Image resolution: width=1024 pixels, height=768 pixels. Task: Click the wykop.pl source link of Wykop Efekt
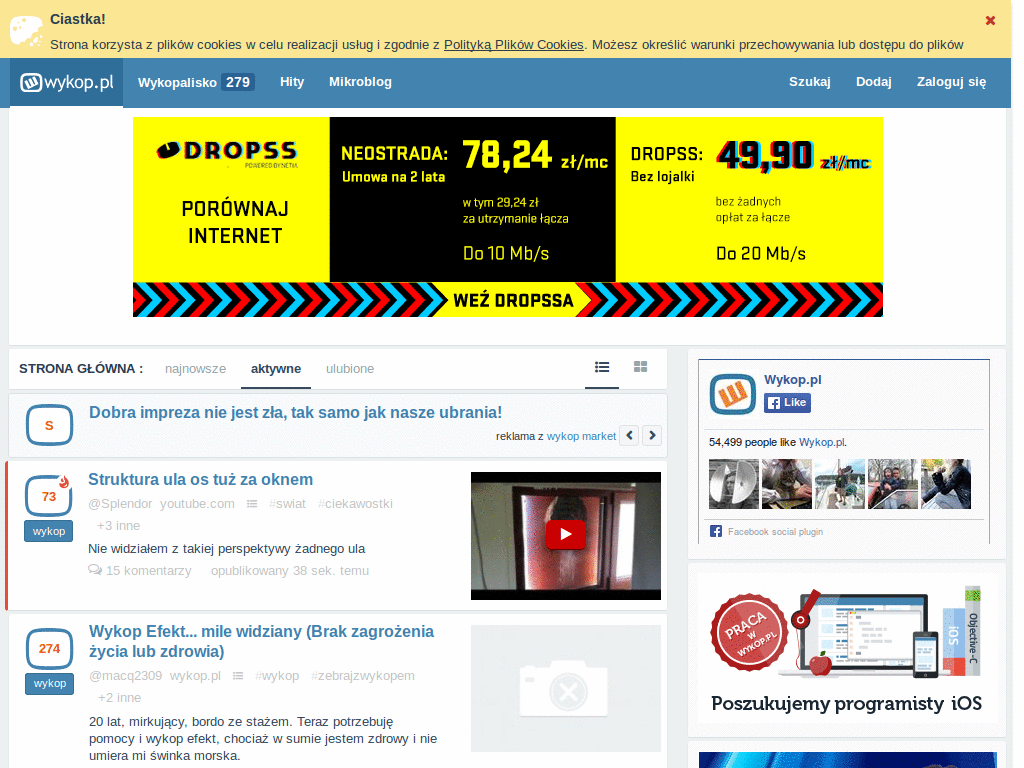point(195,675)
